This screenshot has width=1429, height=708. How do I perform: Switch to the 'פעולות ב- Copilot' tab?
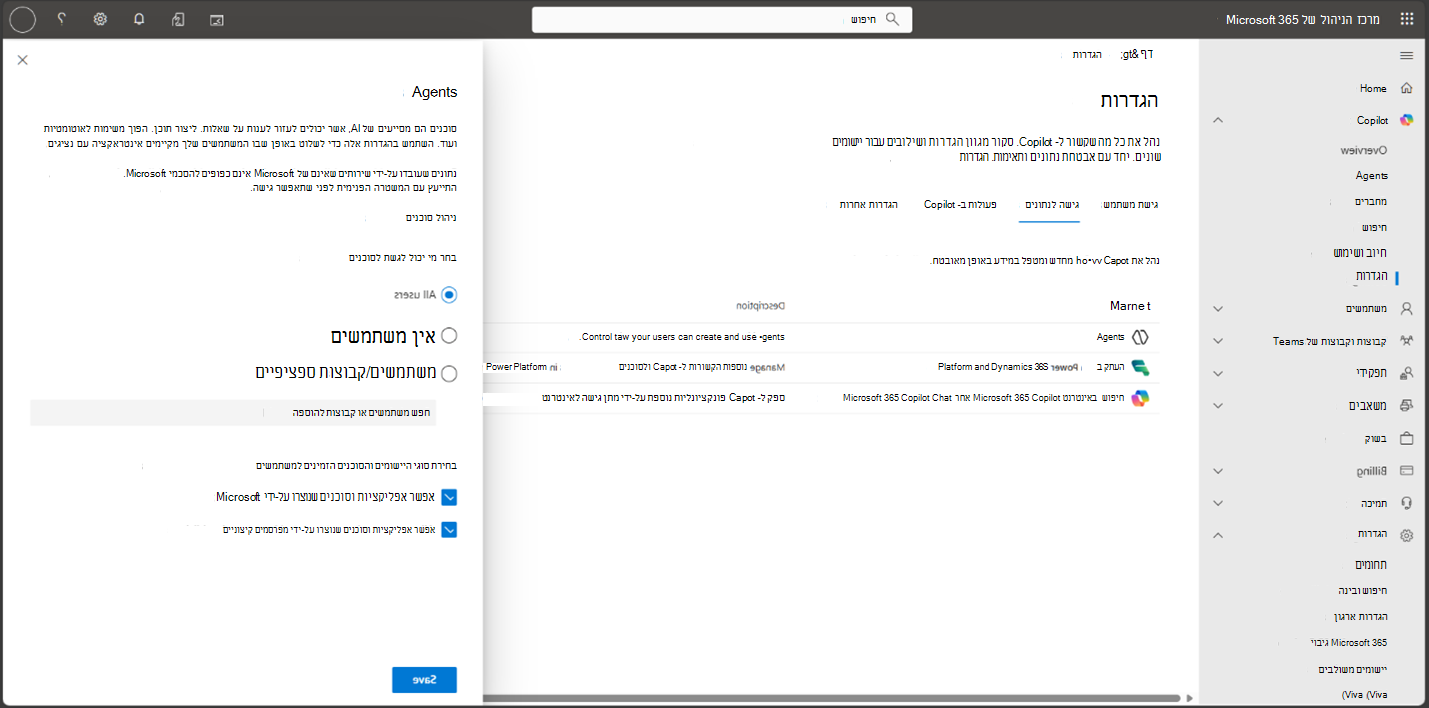pos(960,204)
